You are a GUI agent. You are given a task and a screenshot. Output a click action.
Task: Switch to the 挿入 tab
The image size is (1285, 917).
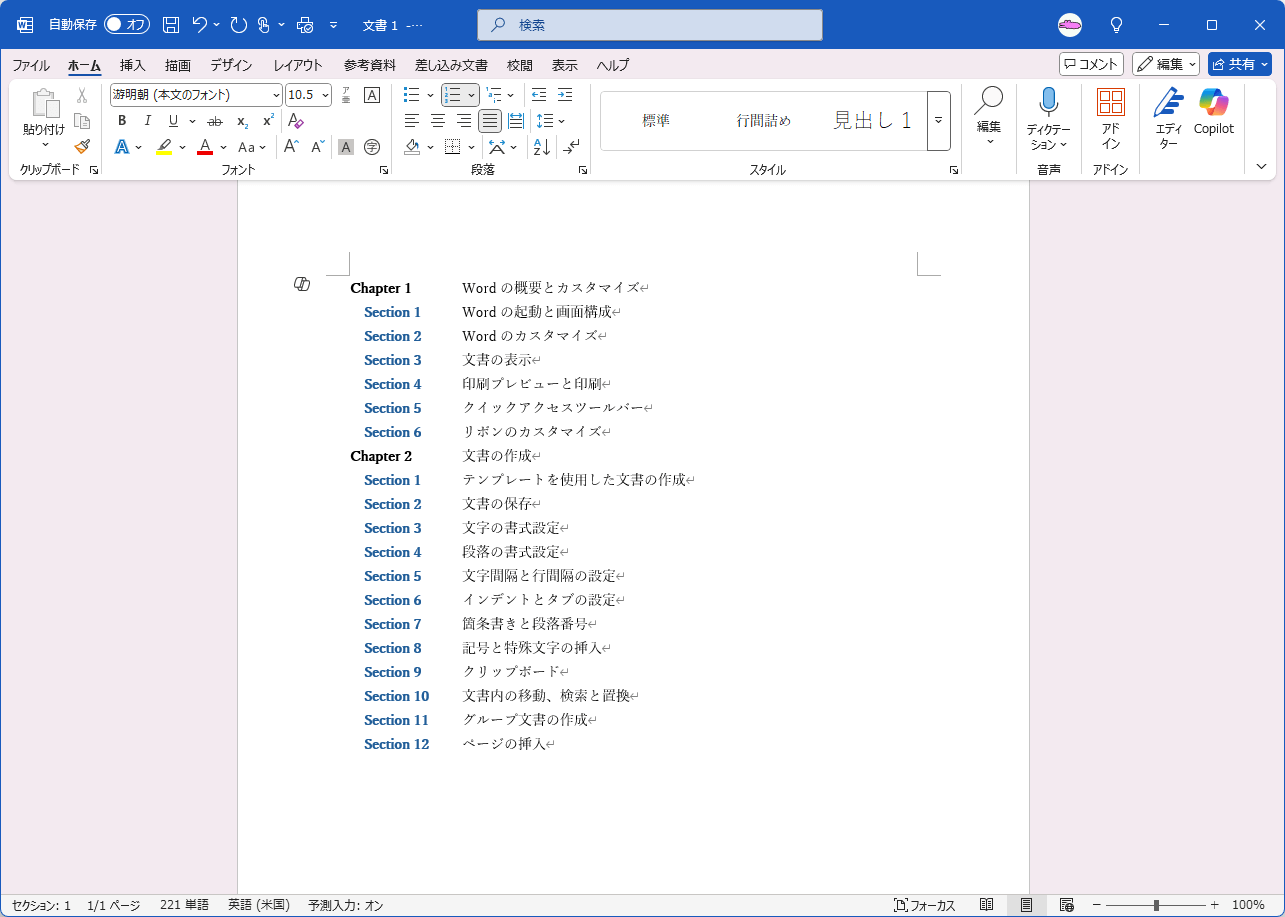132,65
